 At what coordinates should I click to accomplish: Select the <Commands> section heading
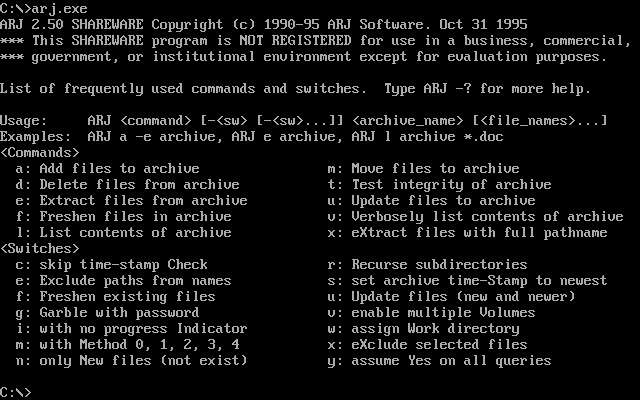click(x=40, y=153)
